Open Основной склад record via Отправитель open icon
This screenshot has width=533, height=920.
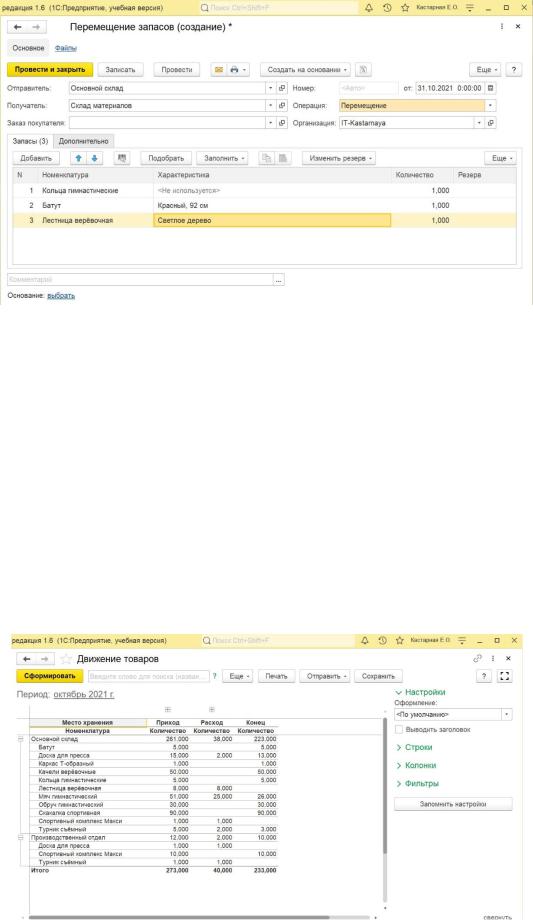click(x=282, y=88)
